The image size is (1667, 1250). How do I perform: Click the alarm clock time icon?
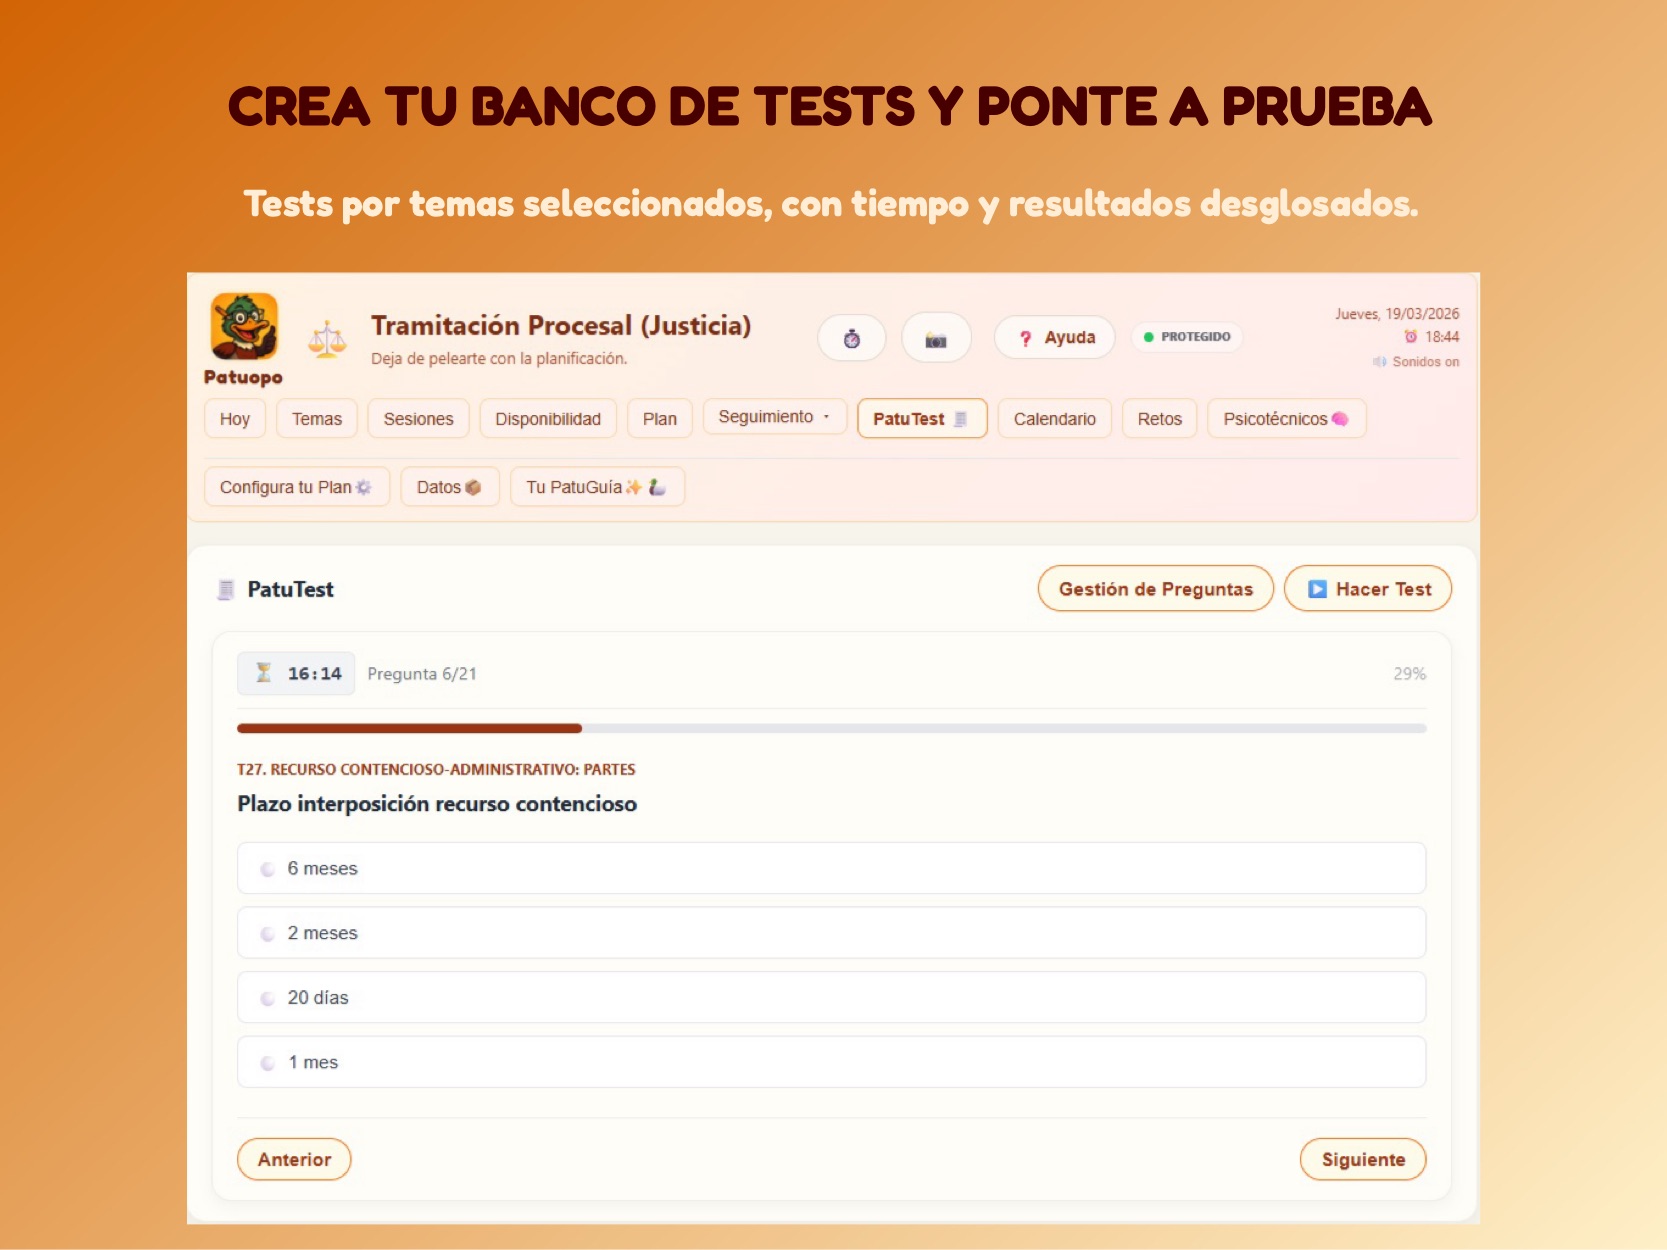(x=1410, y=337)
